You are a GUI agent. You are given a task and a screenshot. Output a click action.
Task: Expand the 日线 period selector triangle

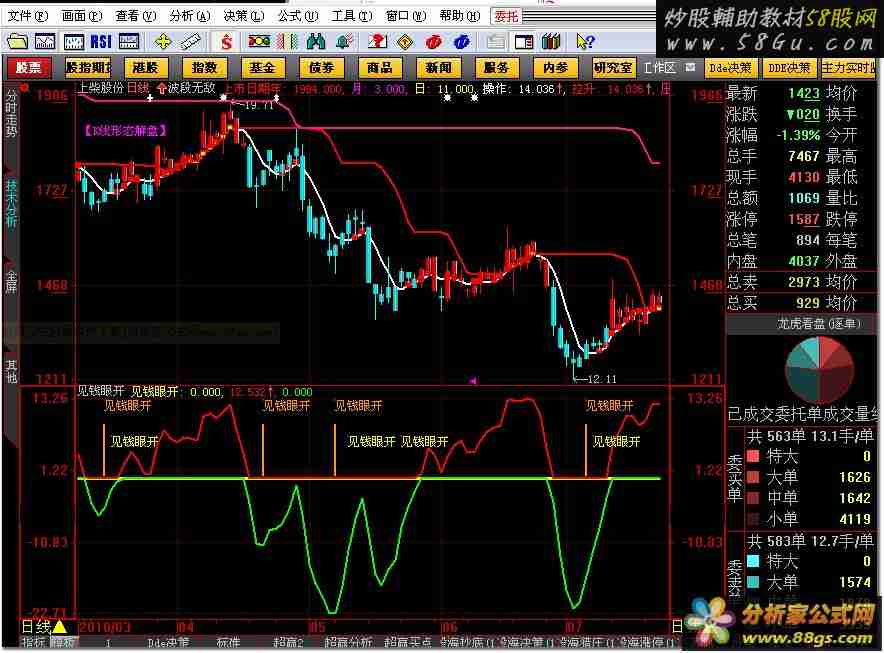59,627
